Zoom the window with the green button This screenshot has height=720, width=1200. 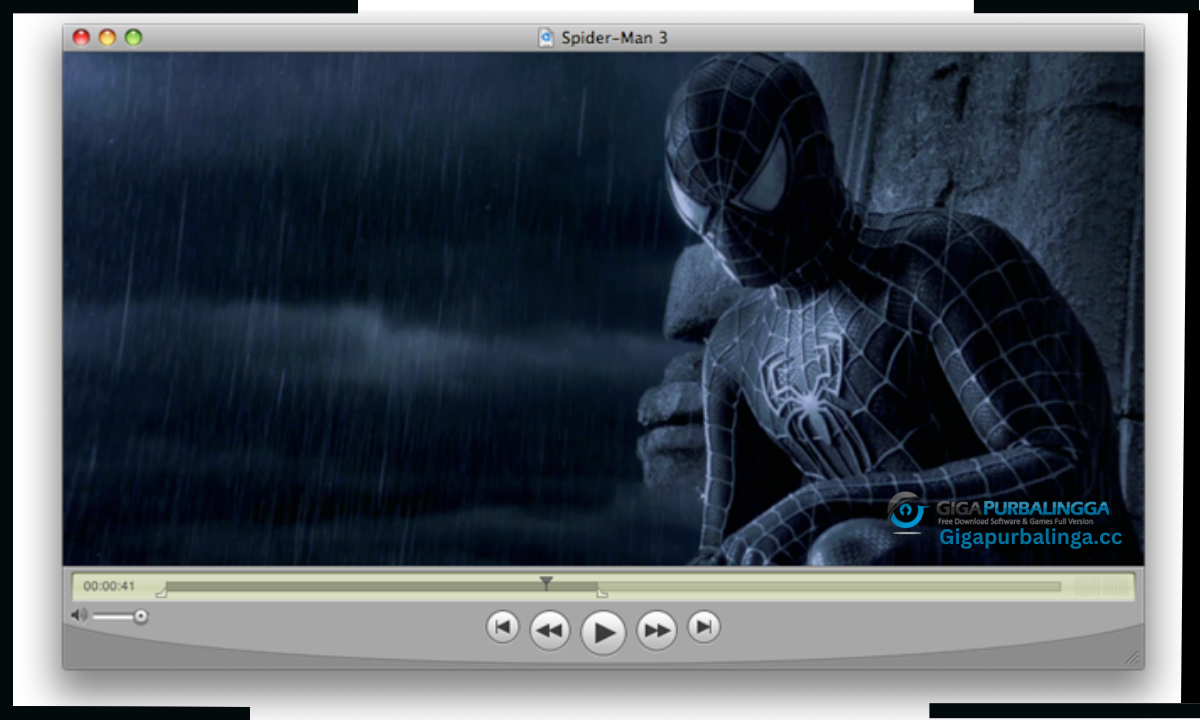(133, 38)
